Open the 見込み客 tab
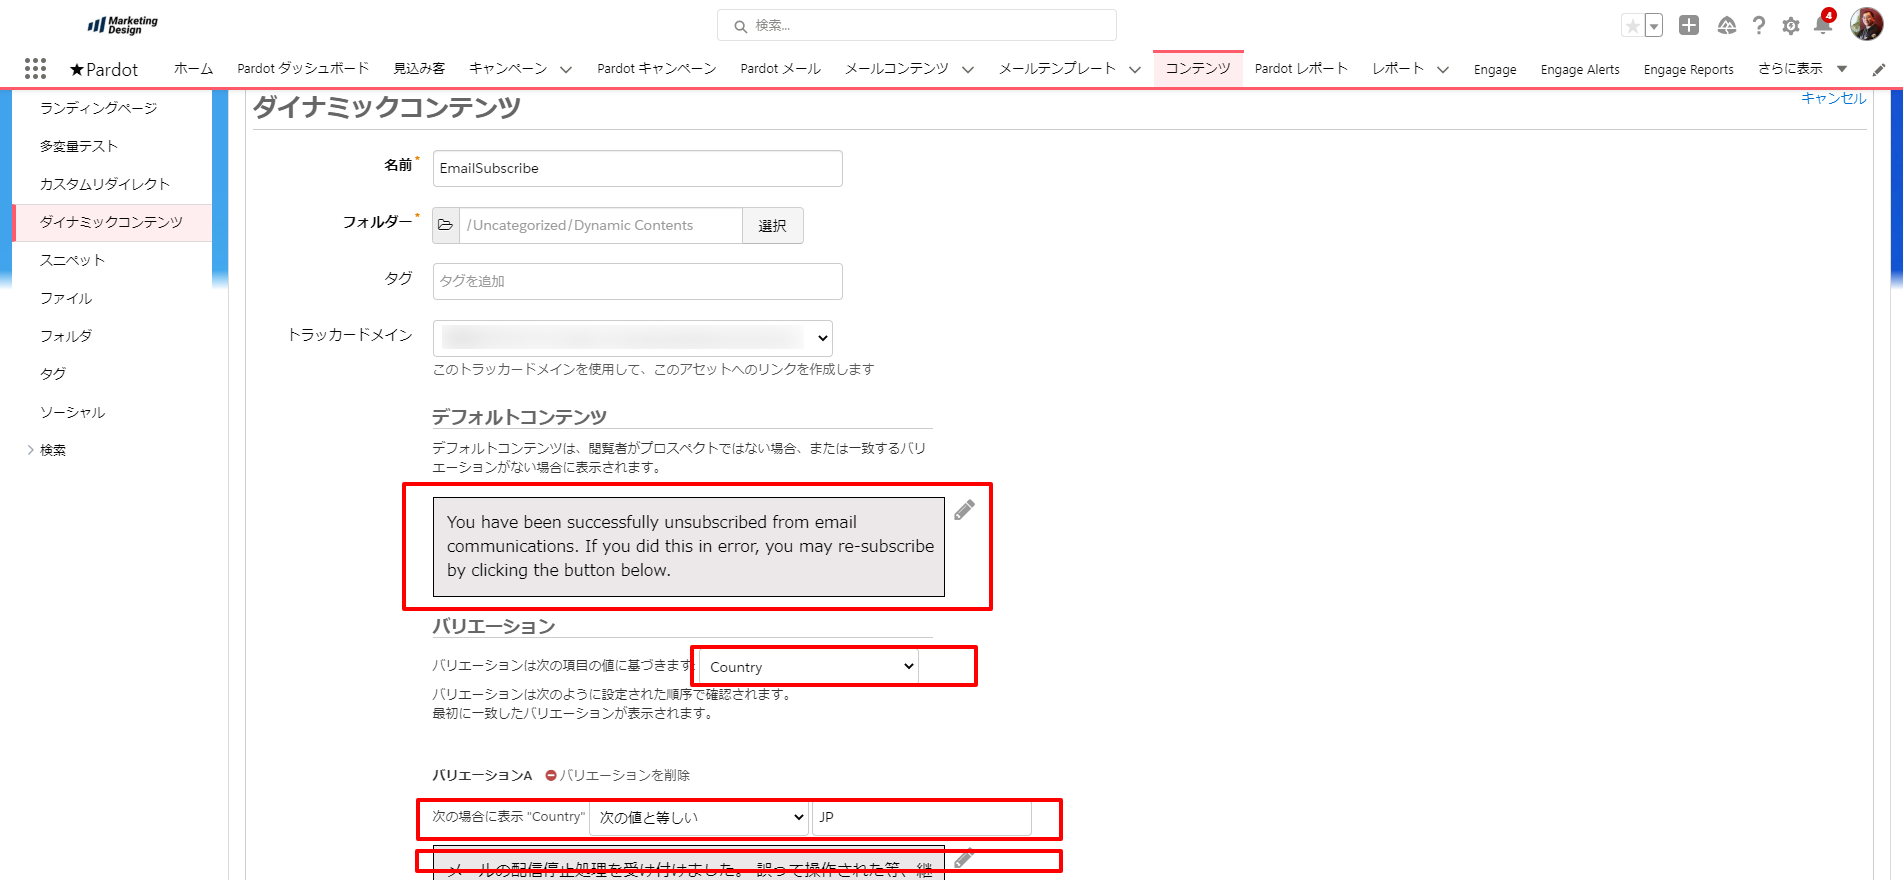Screen dimensions: 1903x880 tap(419, 69)
